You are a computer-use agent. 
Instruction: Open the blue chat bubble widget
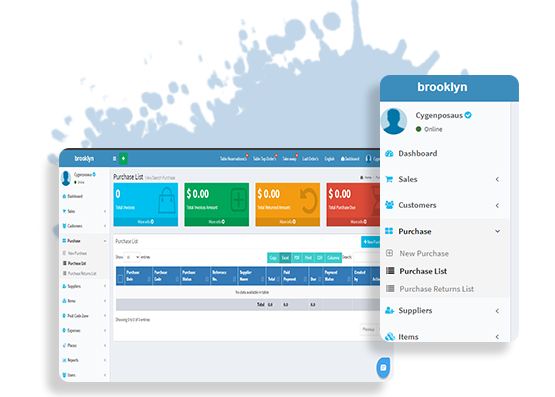pyautogui.click(x=383, y=368)
